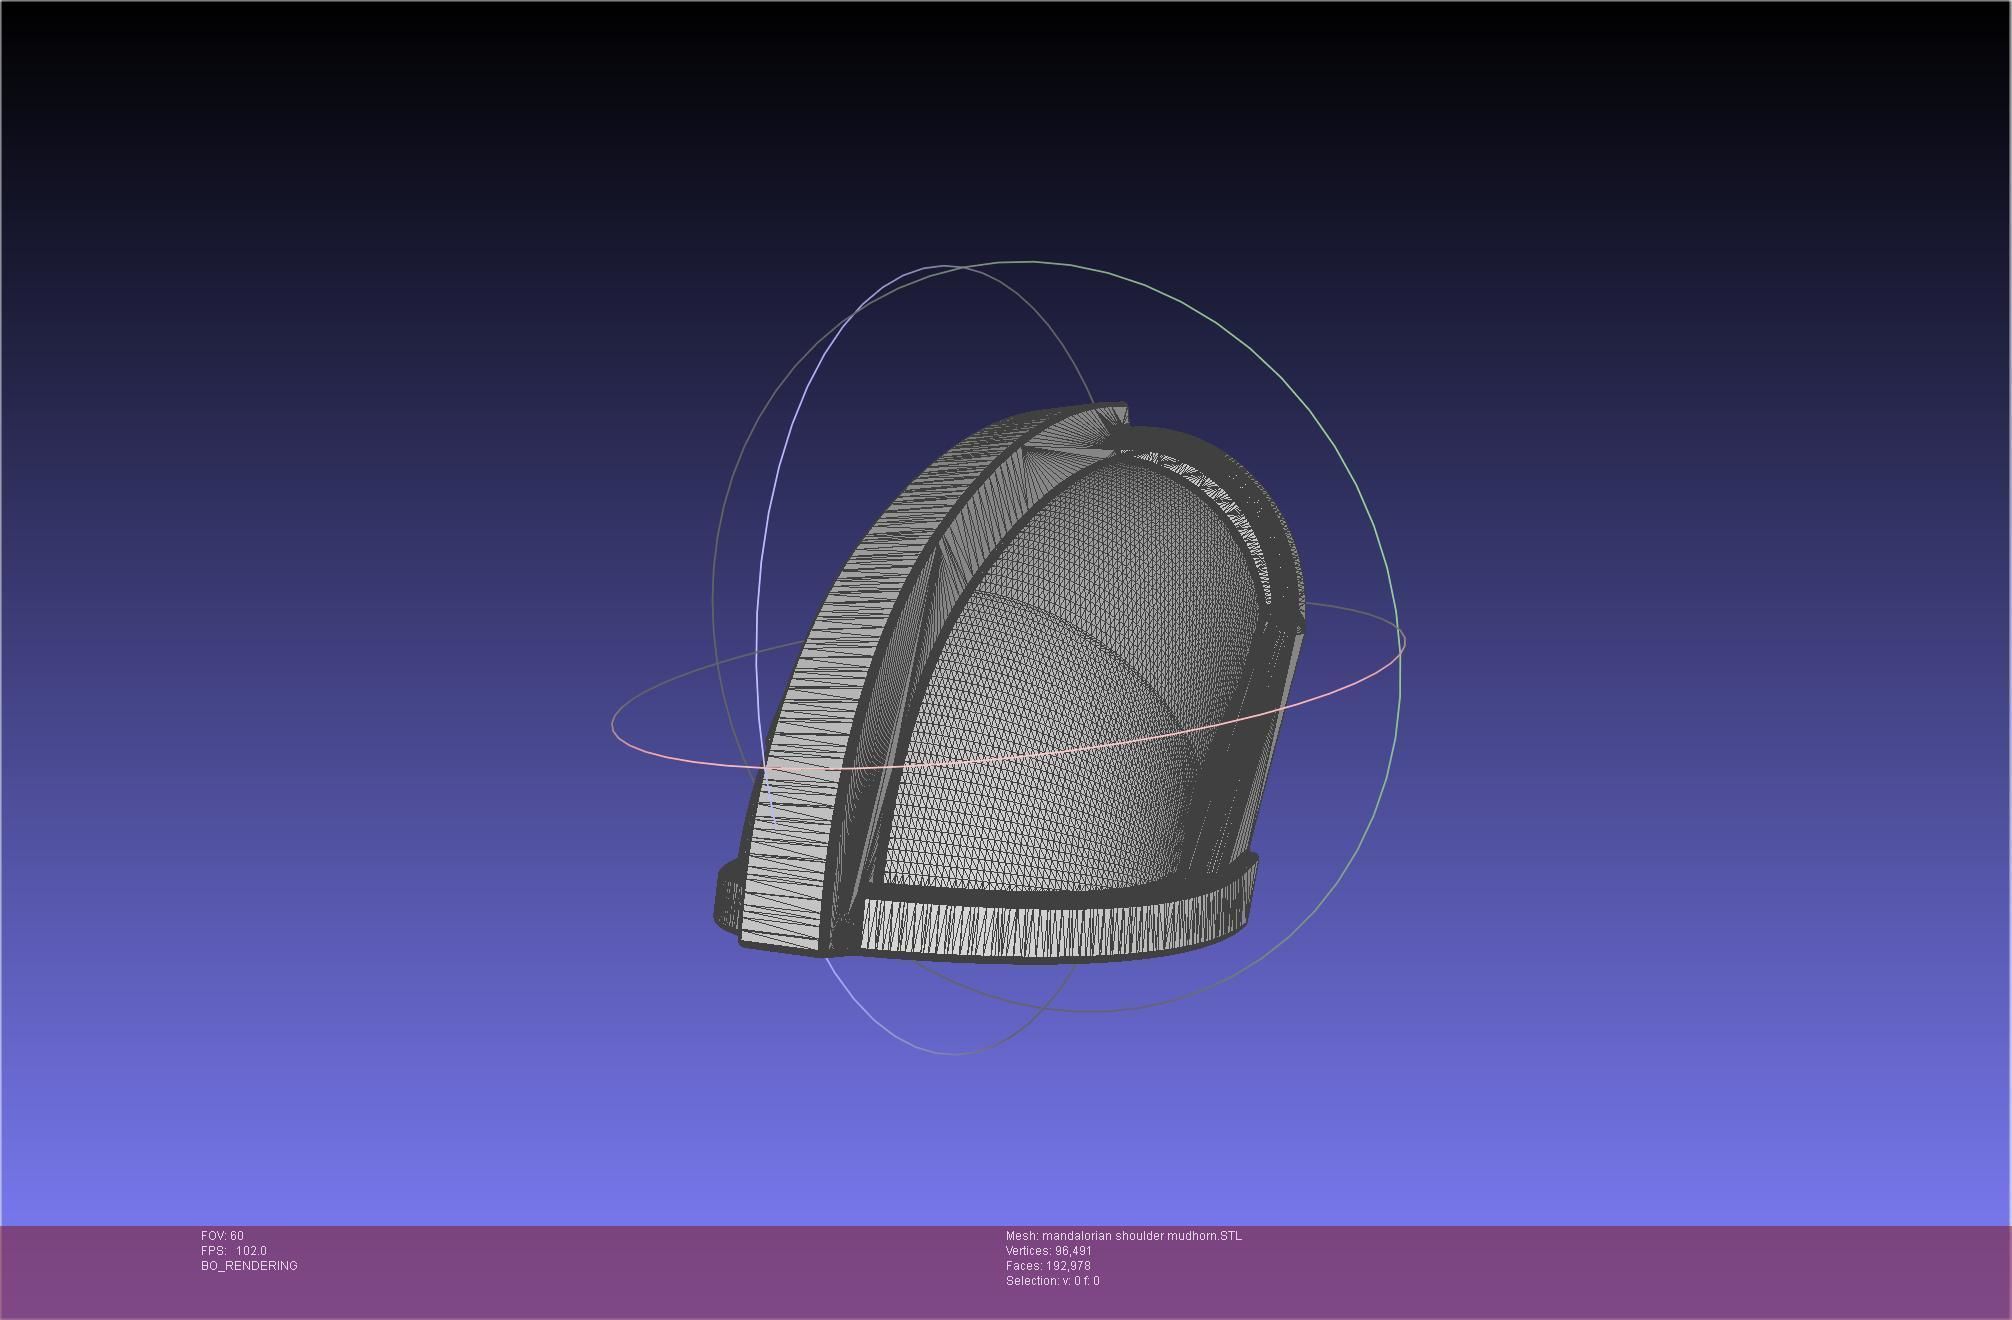Click the FPS: 102.0 readout

[234, 1251]
